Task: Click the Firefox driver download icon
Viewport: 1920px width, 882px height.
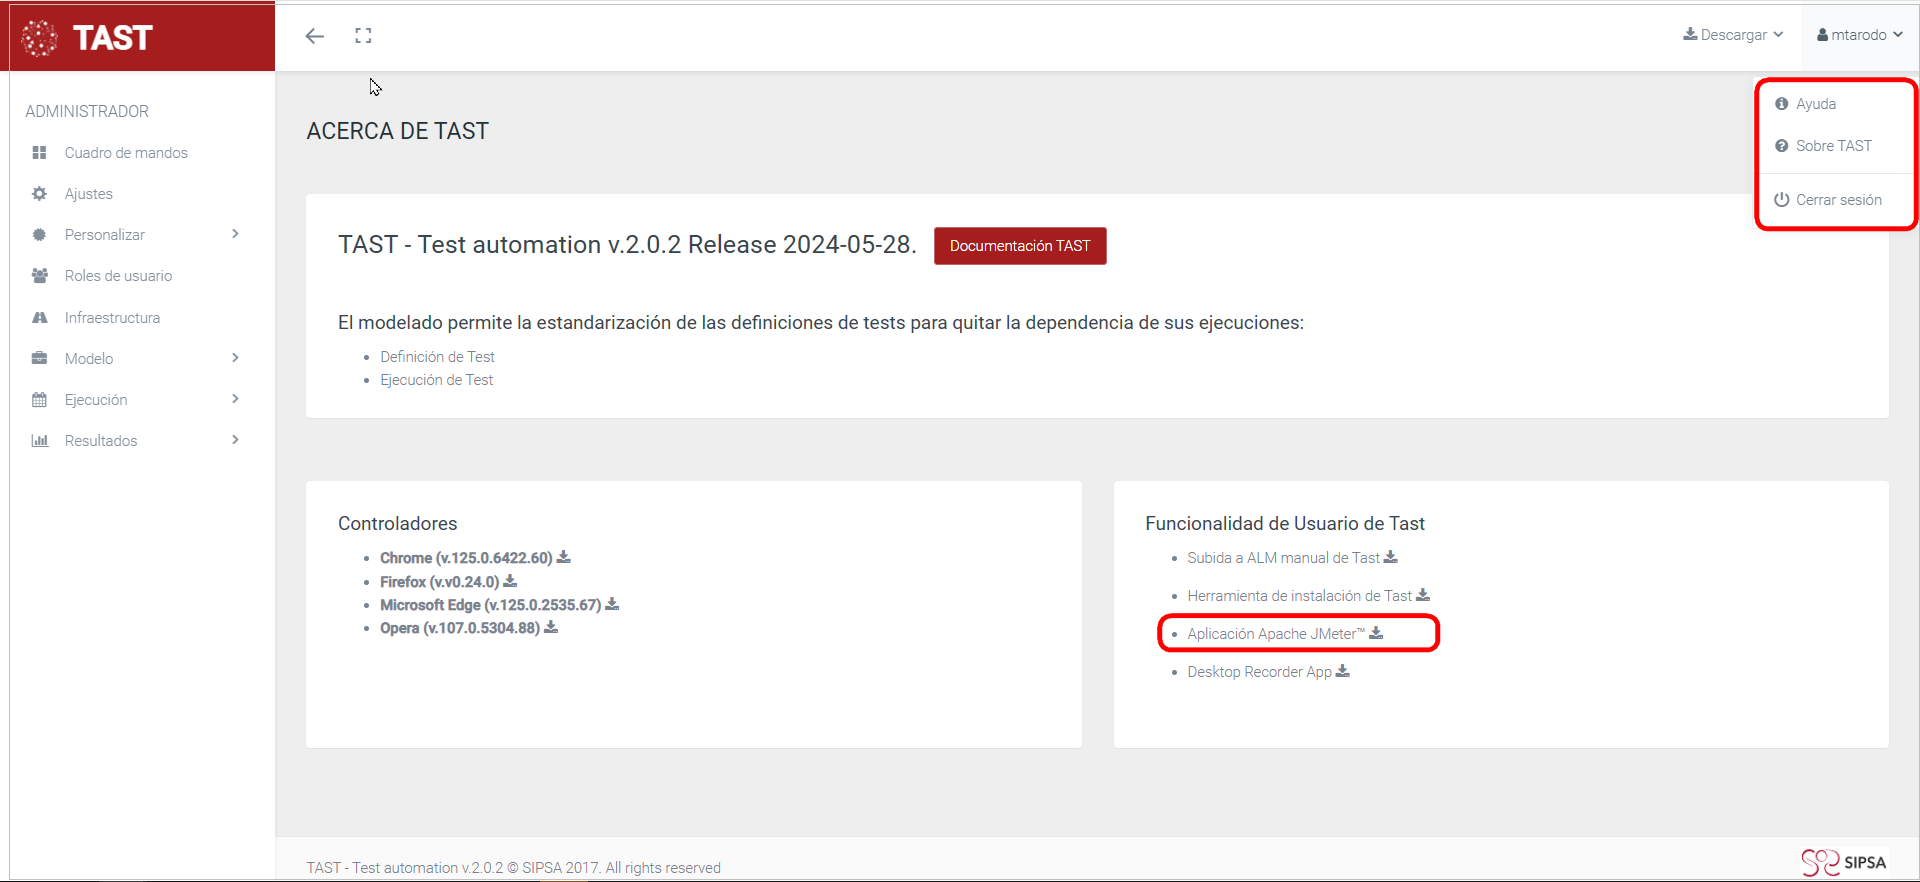Action: (510, 581)
